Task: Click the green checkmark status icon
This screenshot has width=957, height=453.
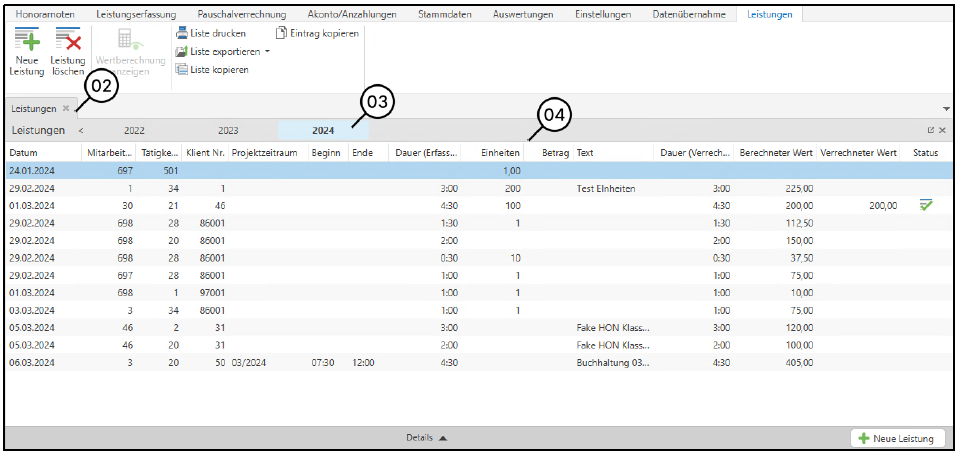Action: [926, 204]
